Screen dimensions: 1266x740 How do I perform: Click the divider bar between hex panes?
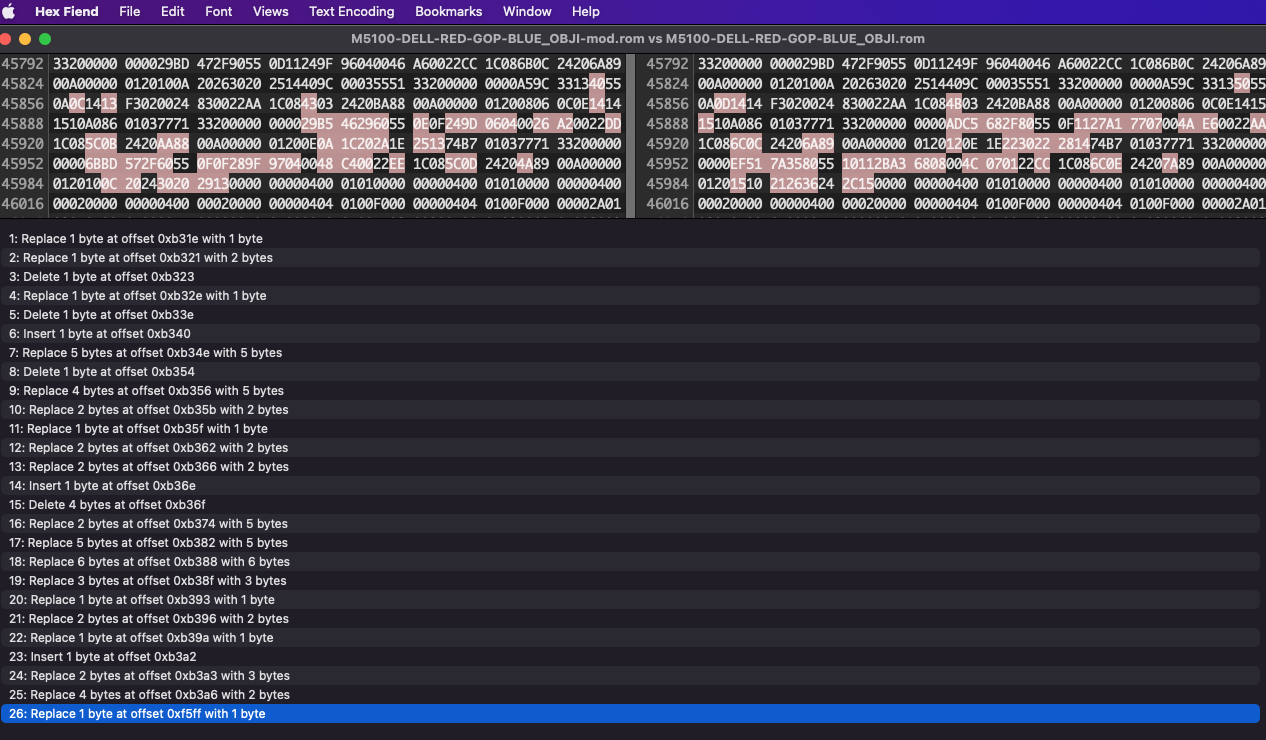631,135
